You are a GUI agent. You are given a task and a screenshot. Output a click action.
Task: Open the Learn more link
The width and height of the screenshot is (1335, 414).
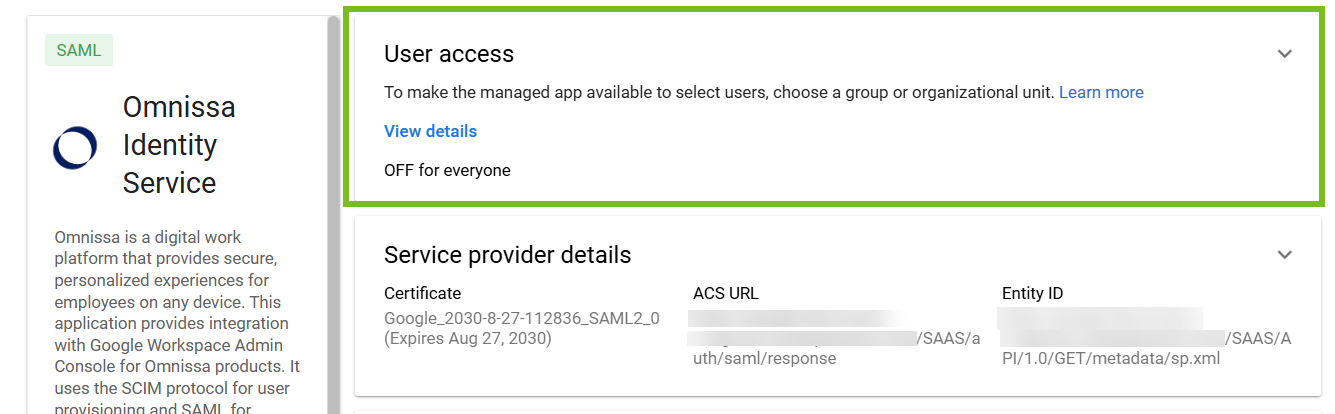1101,92
